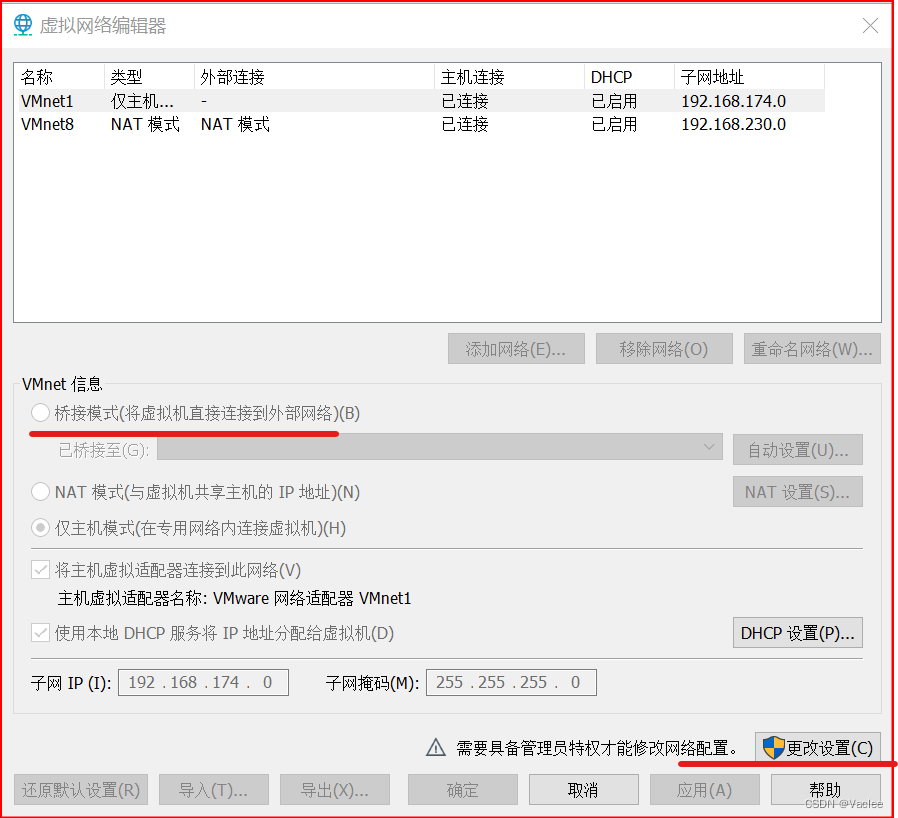Click the Virtual Network Editor globe icon

pyautogui.click(x=23, y=25)
